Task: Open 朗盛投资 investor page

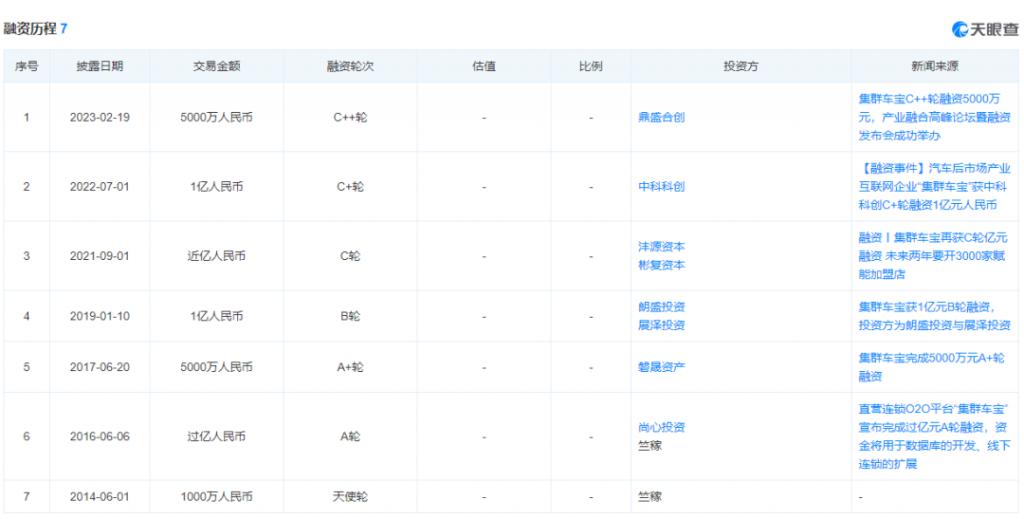Action: click(661, 307)
